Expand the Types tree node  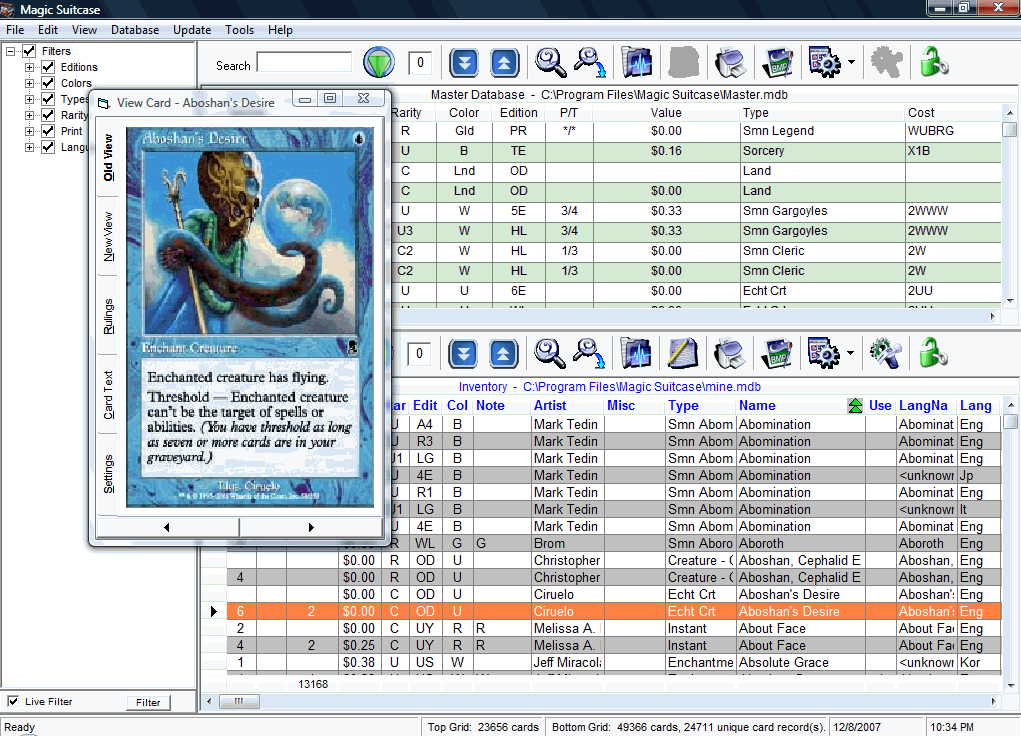pos(29,99)
